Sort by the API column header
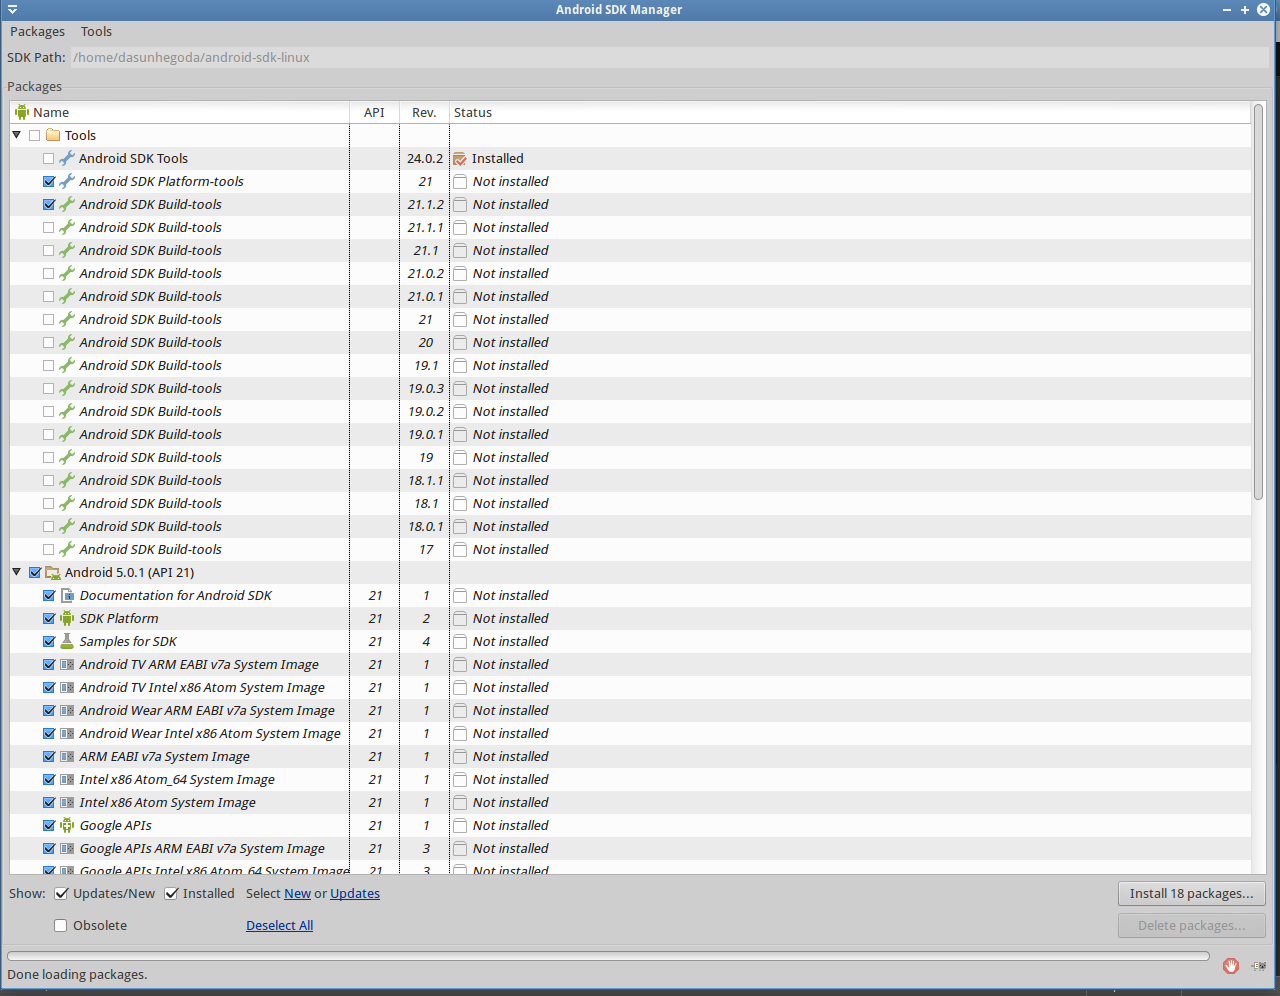 pyautogui.click(x=374, y=112)
